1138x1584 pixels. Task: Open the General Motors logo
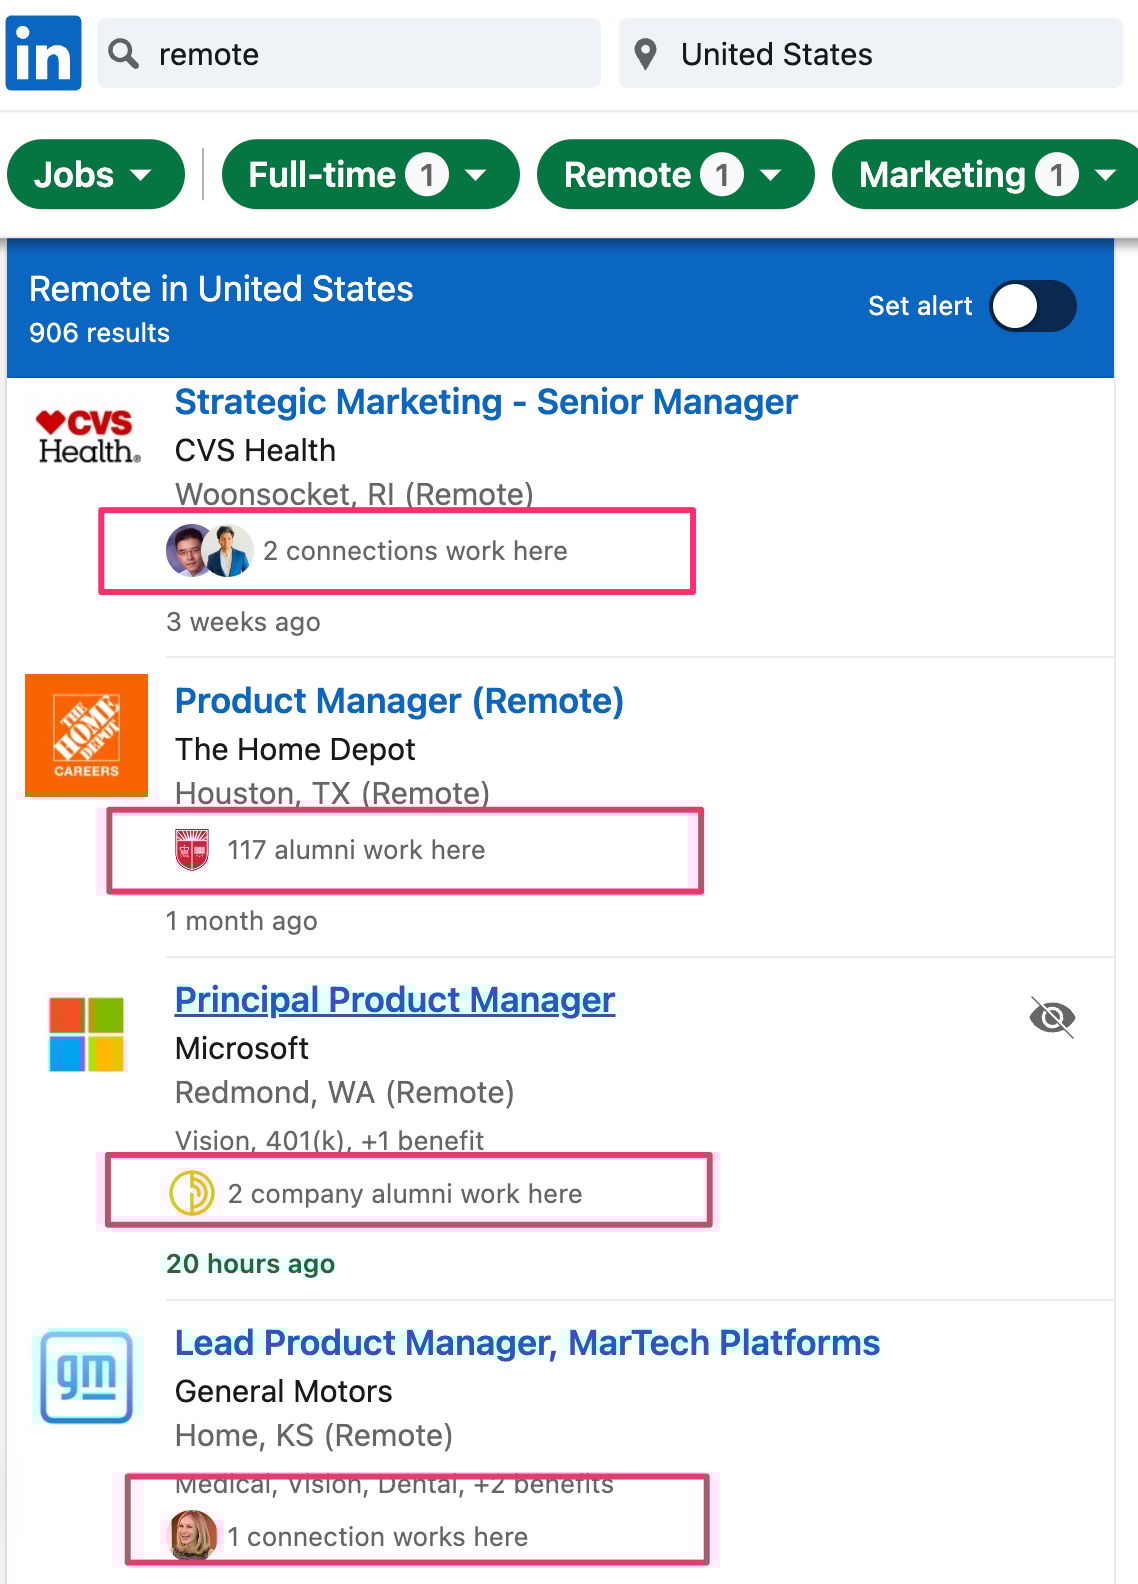pos(87,1376)
